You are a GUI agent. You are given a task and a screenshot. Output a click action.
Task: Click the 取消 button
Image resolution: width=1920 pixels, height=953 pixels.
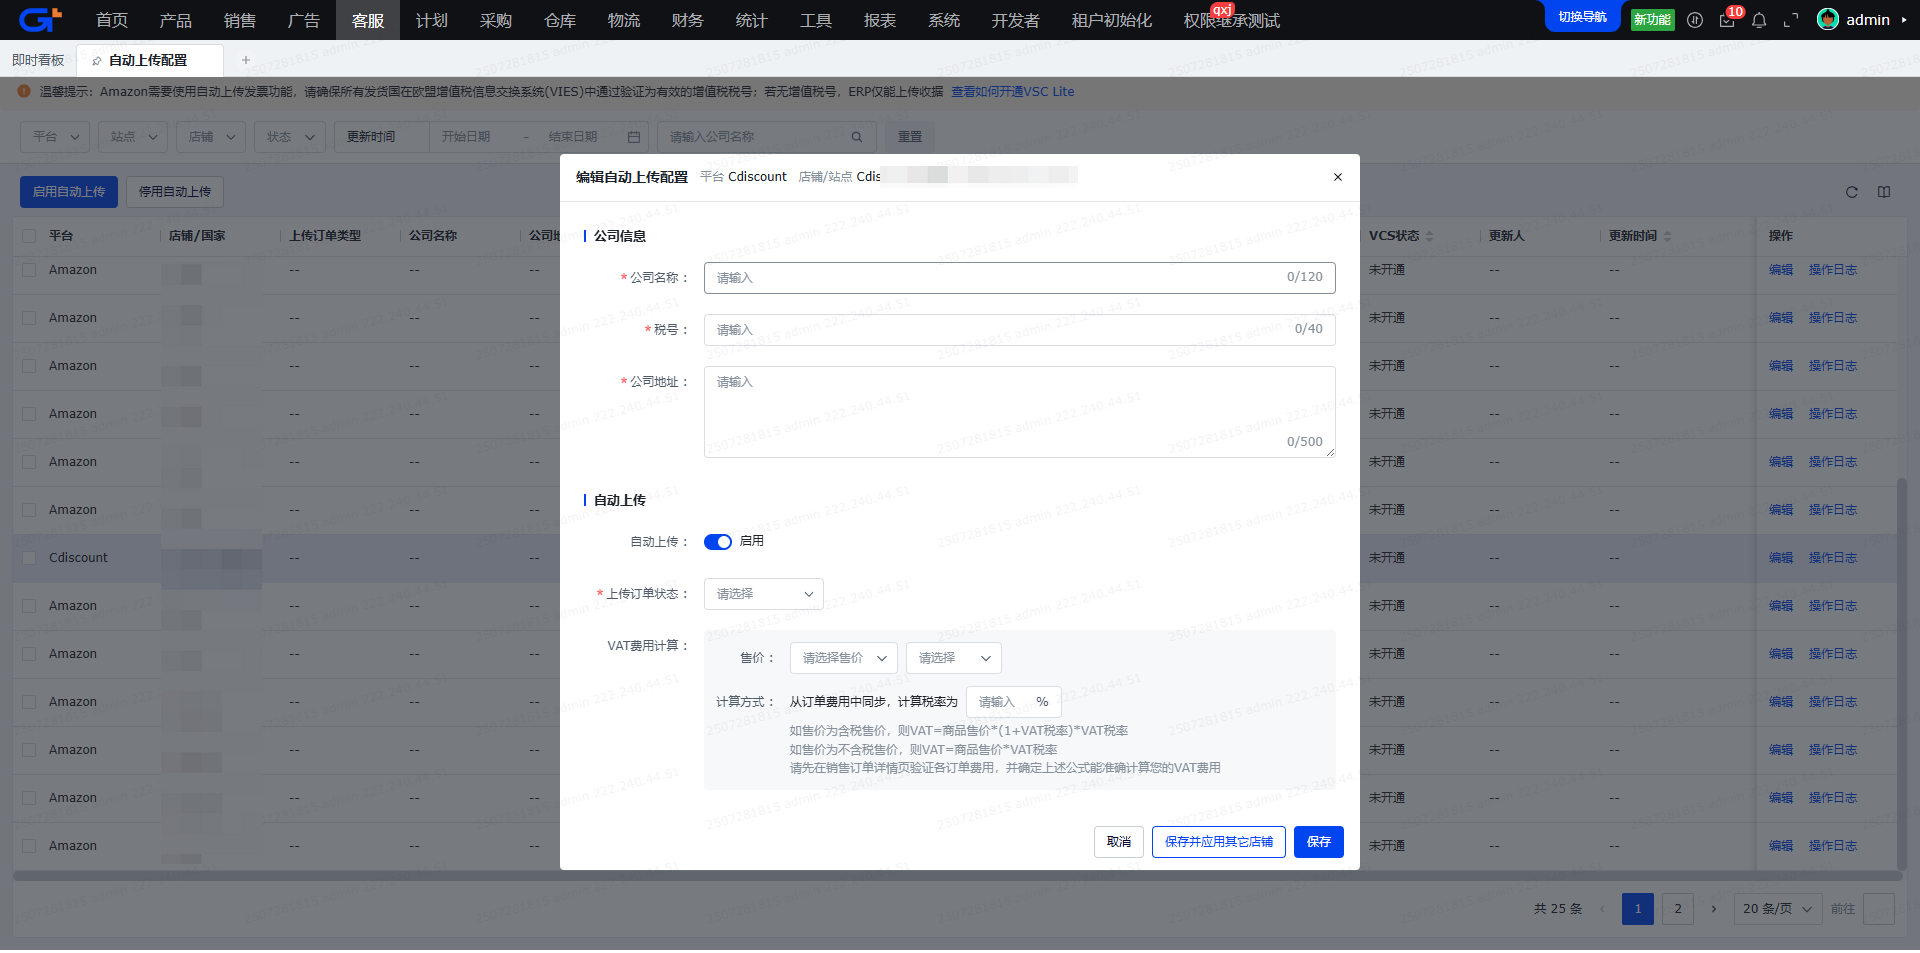(x=1119, y=842)
